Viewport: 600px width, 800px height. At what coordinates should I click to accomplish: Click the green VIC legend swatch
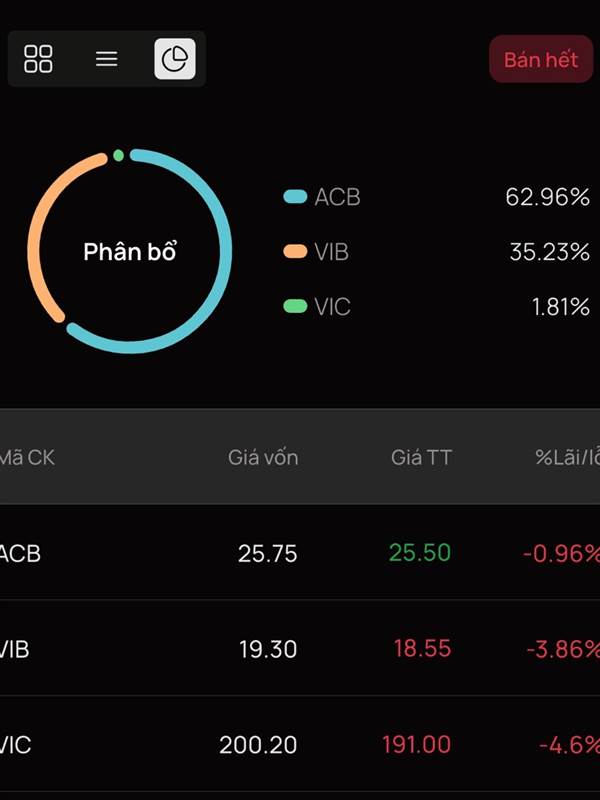coord(295,306)
